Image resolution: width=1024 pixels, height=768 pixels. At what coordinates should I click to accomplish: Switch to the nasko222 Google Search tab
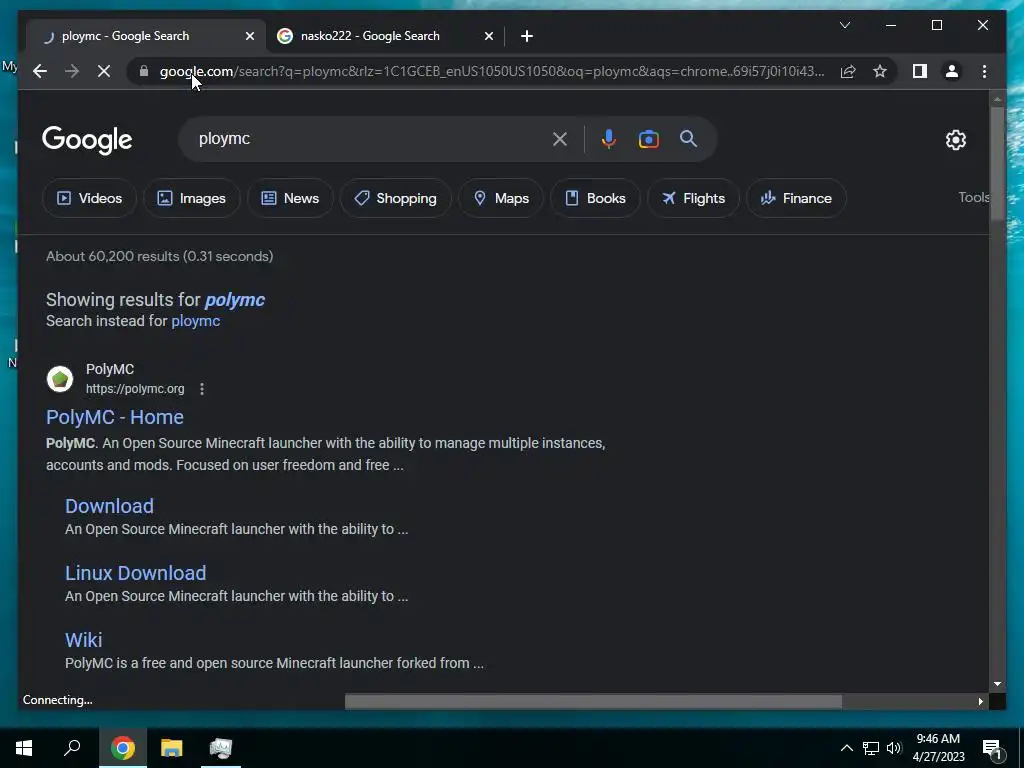[383, 36]
